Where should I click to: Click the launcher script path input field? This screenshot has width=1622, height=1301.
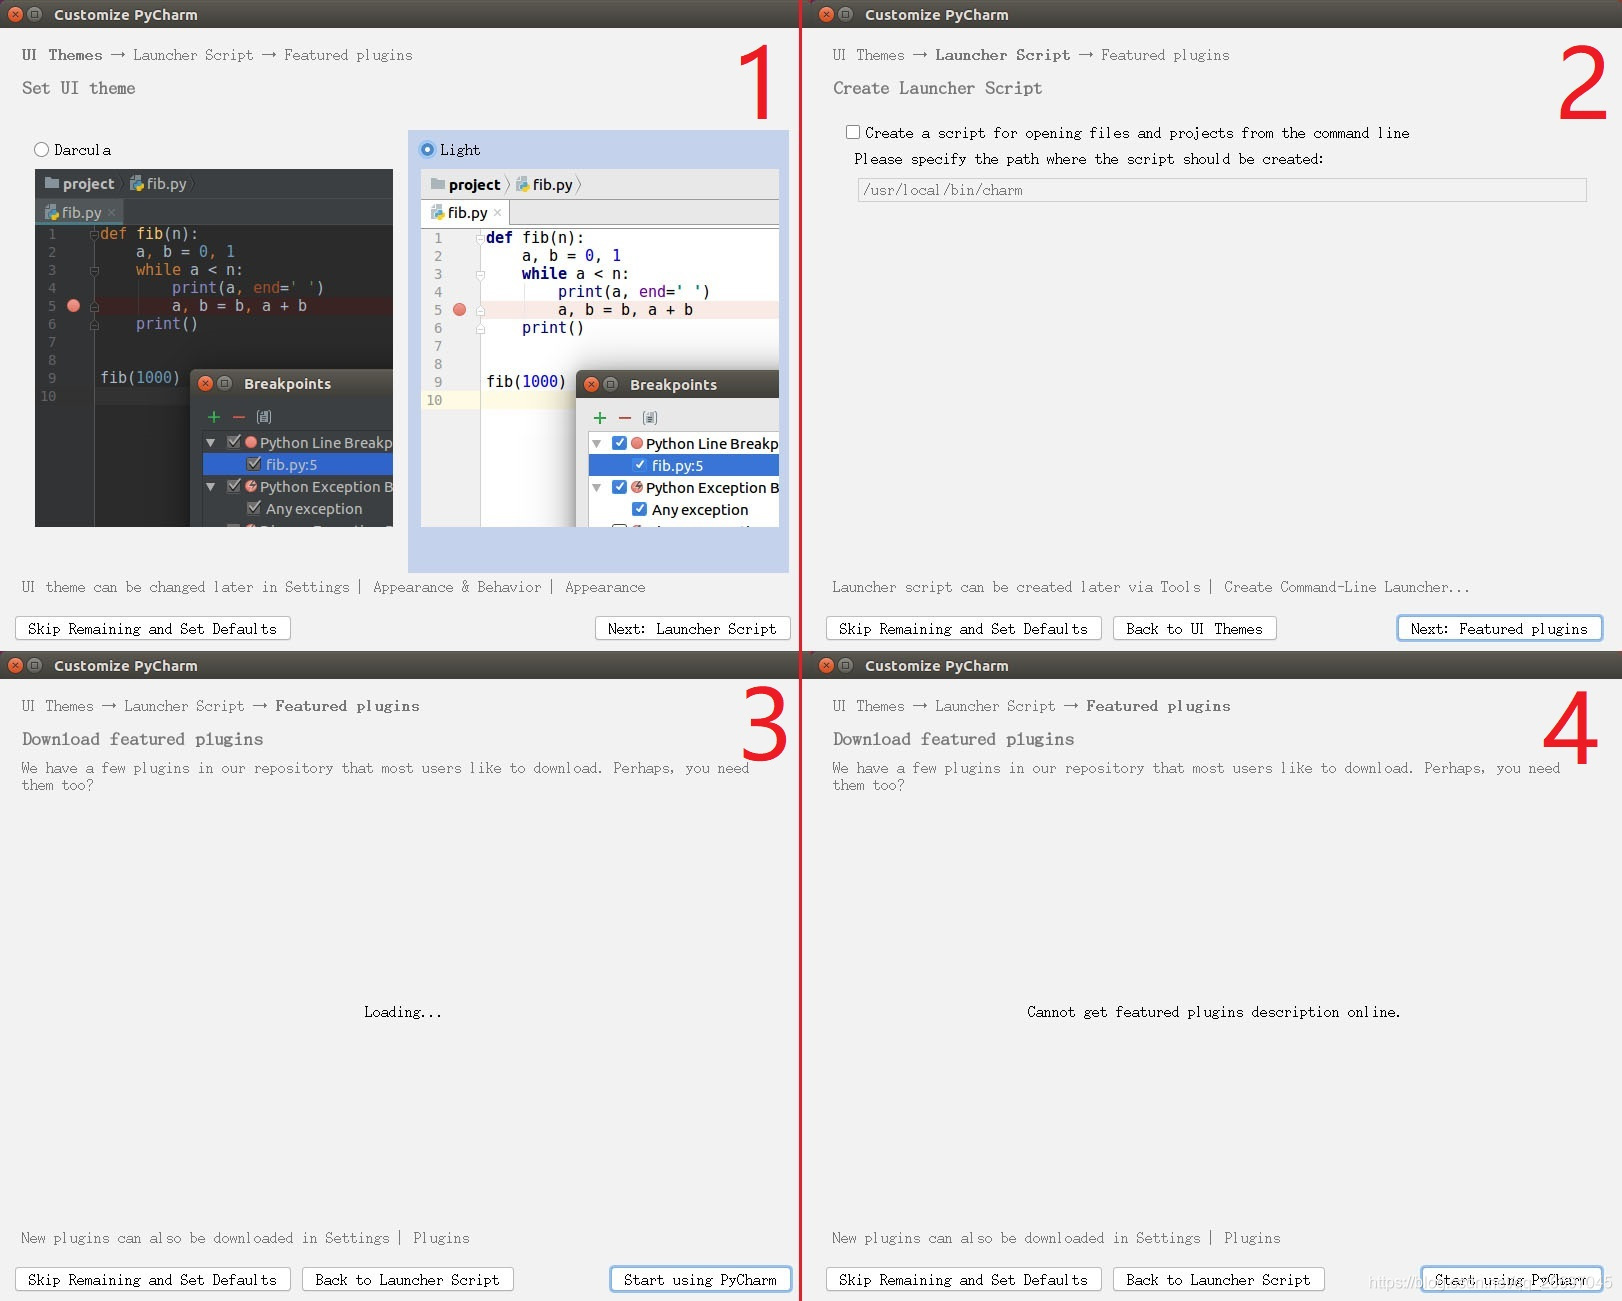click(1220, 189)
